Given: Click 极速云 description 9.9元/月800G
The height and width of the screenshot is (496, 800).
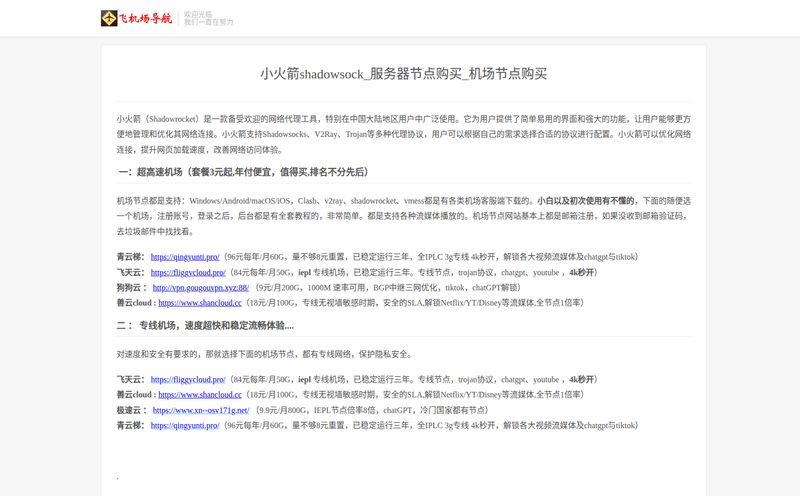Looking at the screenshot, I should [372, 410].
